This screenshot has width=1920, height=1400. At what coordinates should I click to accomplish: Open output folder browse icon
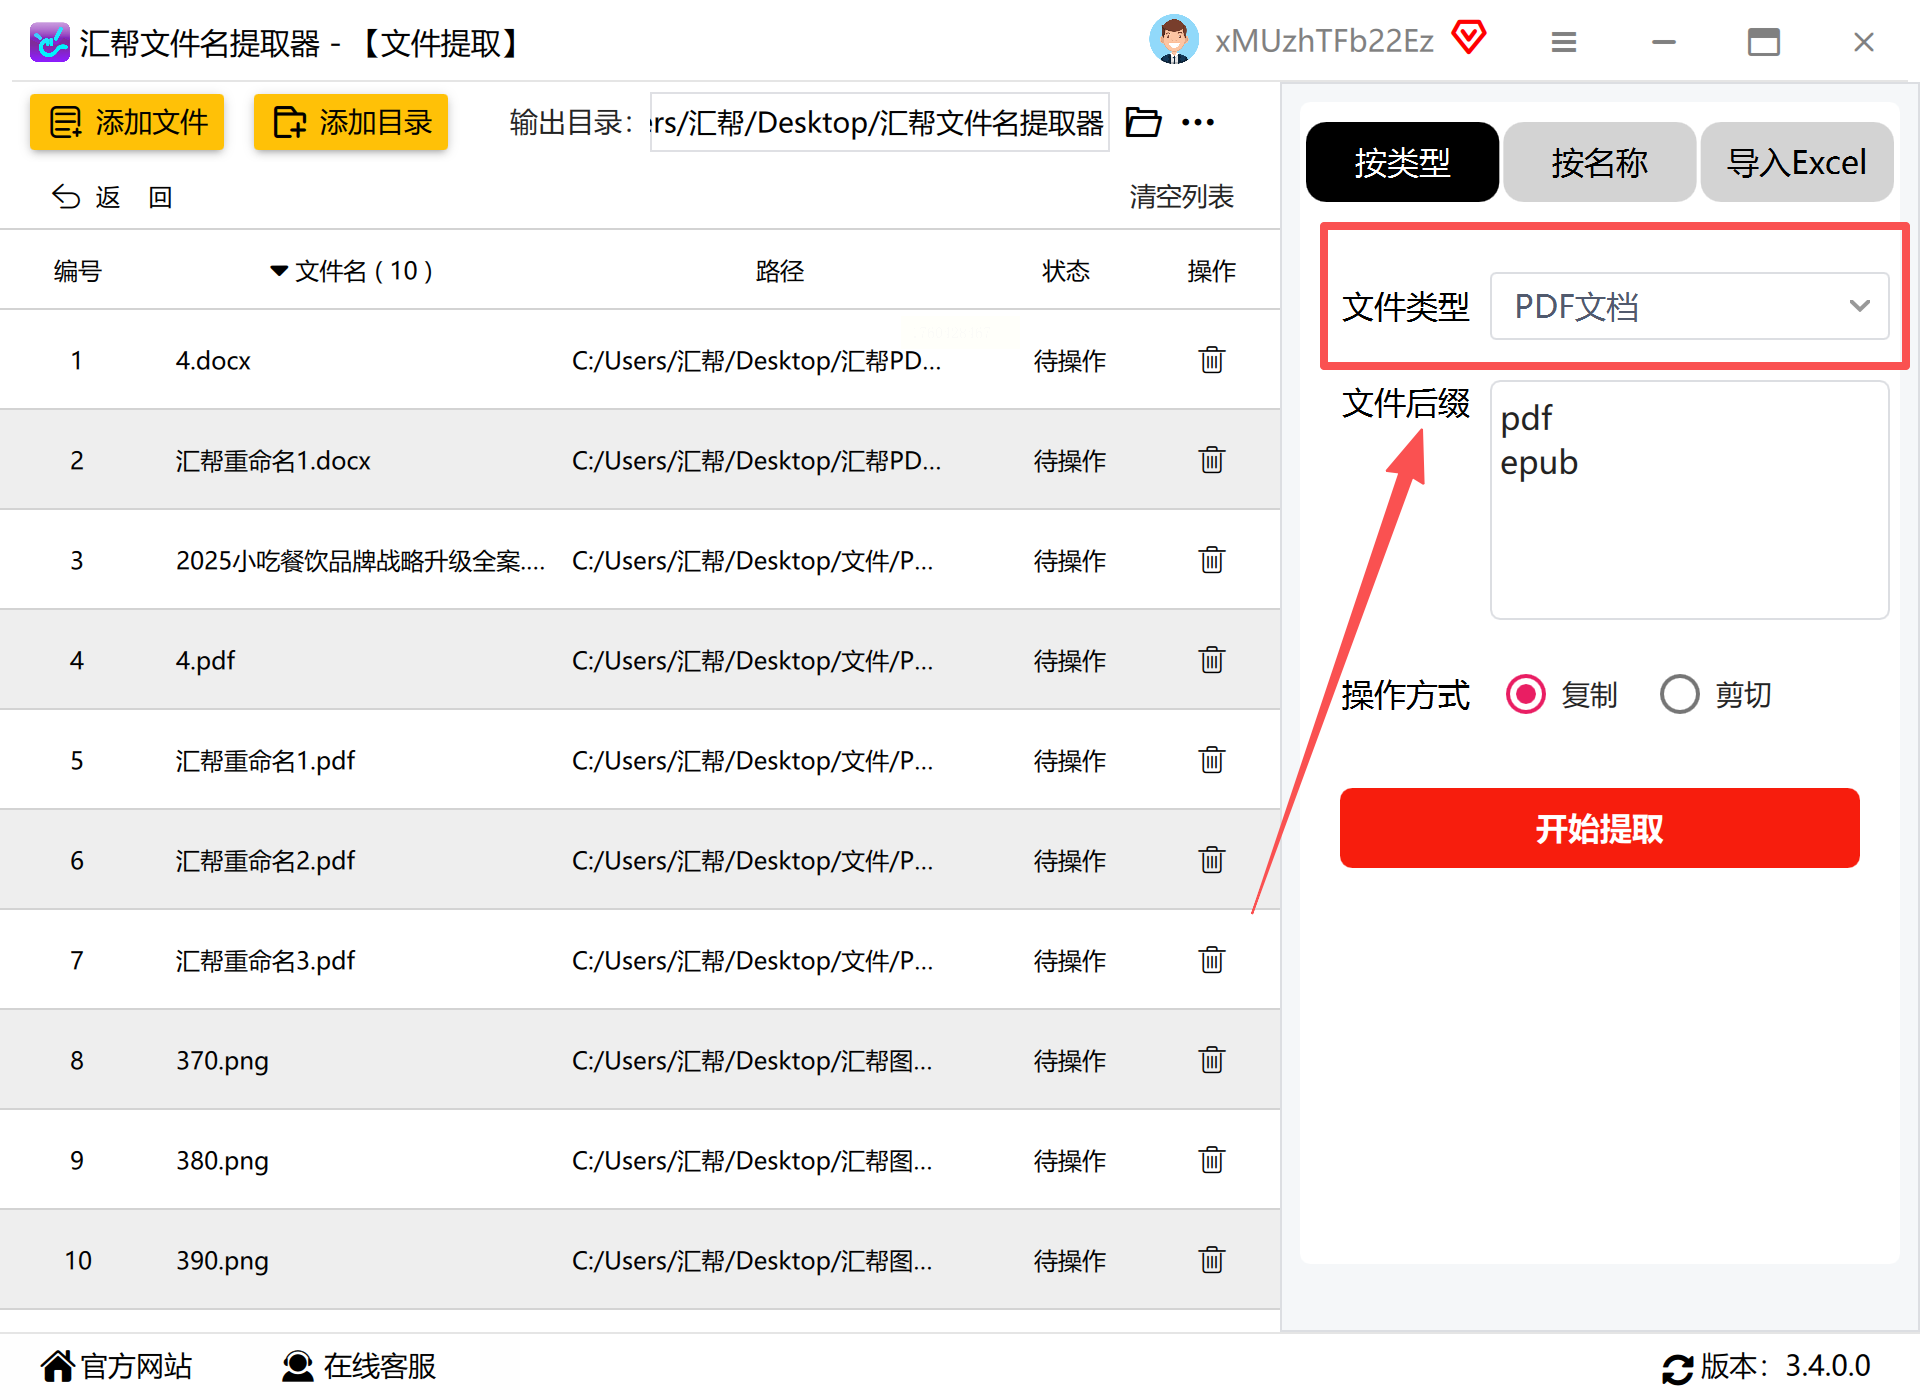pyautogui.click(x=1143, y=122)
